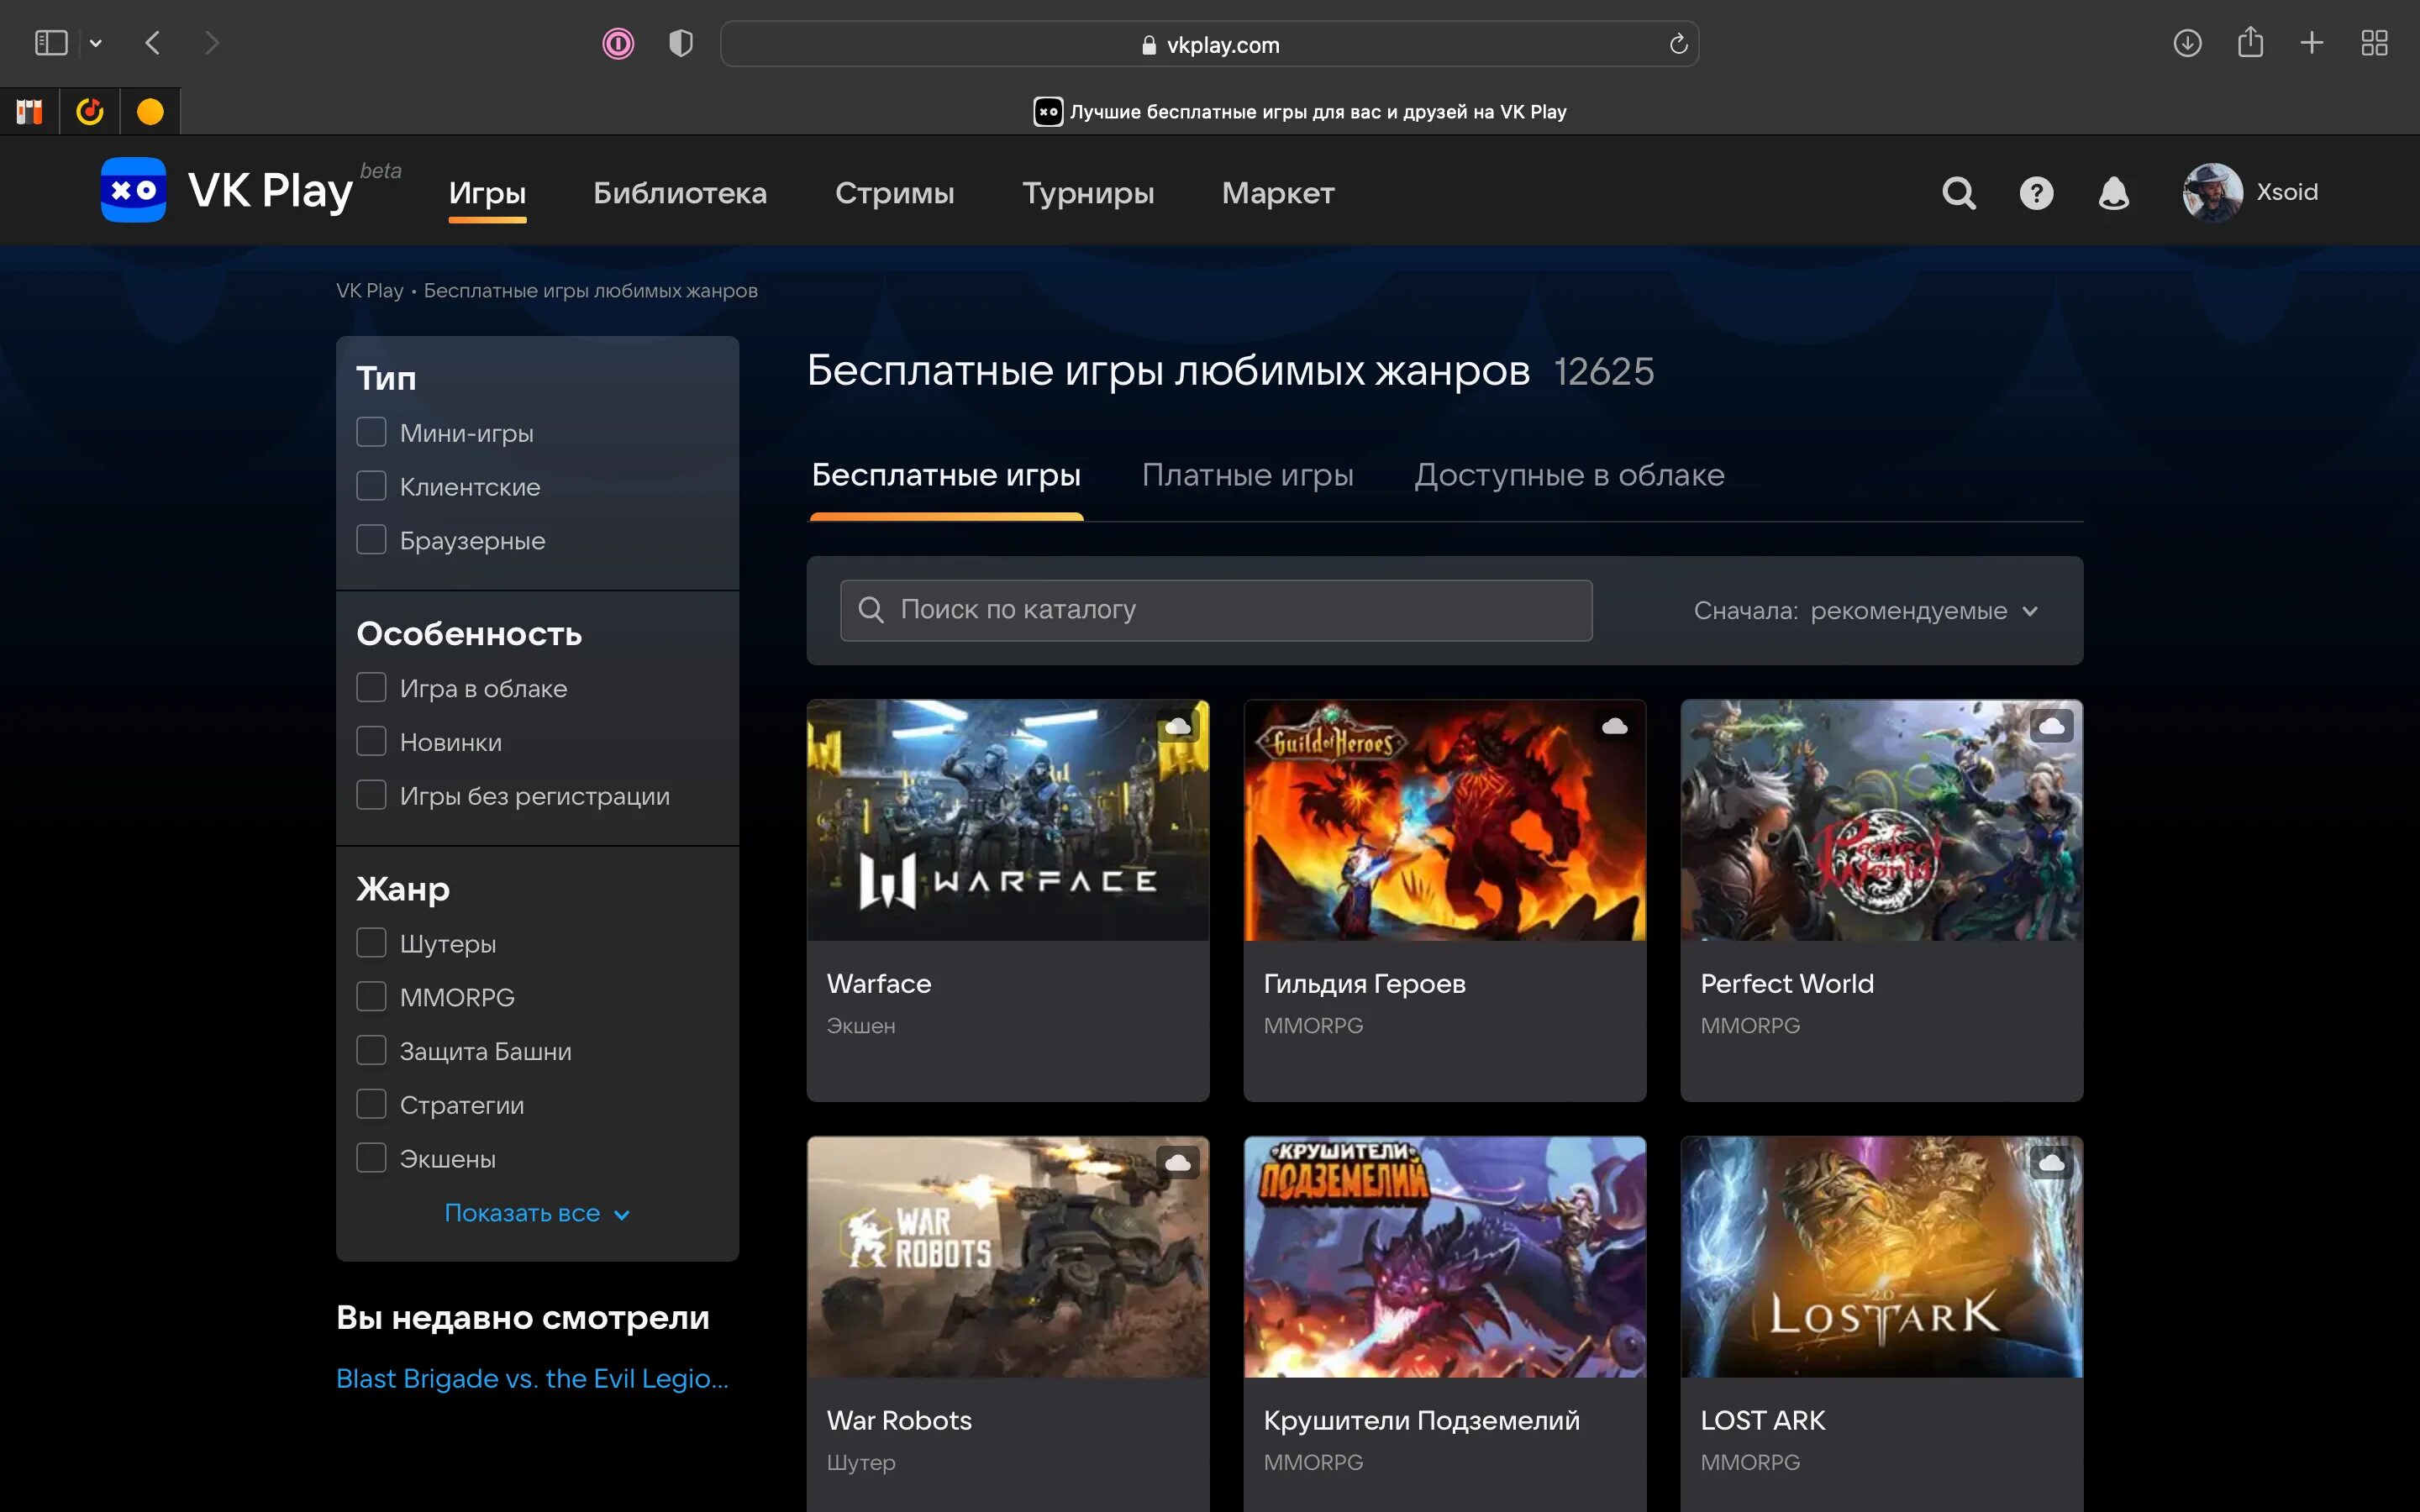Open the help question mark icon
The width and height of the screenshot is (2420, 1512).
(x=2036, y=192)
